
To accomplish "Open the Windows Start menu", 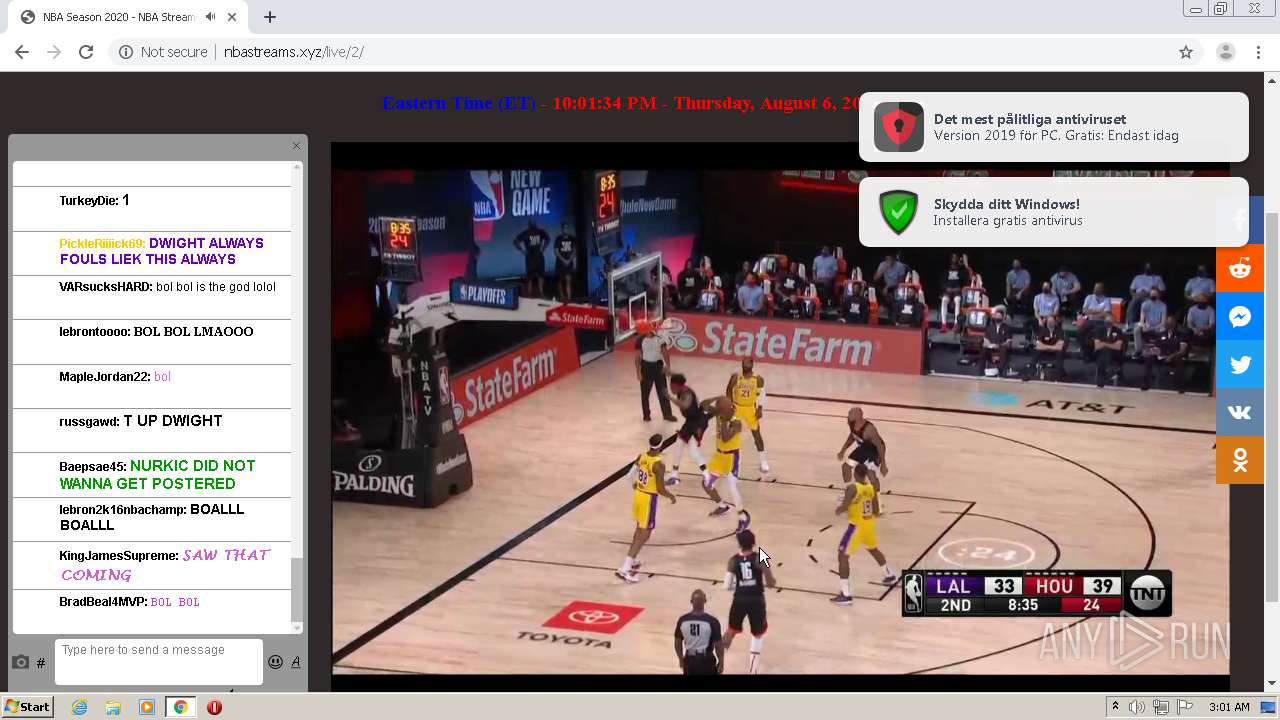I will (27, 707).
